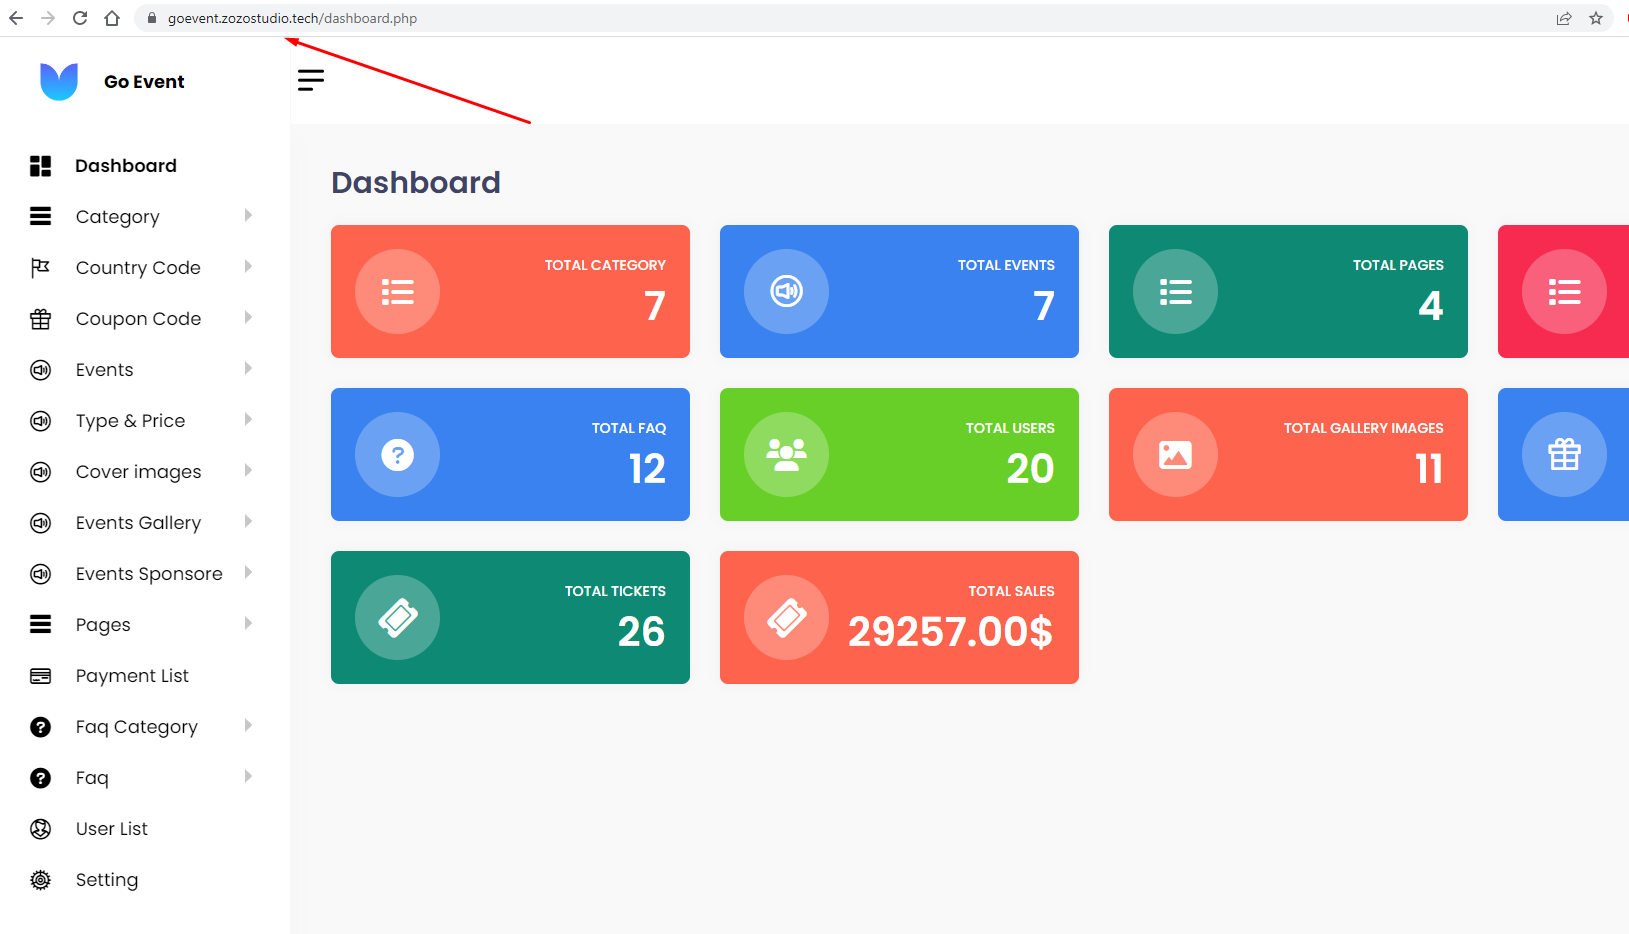This screenshot has height=934, width=1629.
Task: Open the Dashboard menu item
Action: pos(126,166)
